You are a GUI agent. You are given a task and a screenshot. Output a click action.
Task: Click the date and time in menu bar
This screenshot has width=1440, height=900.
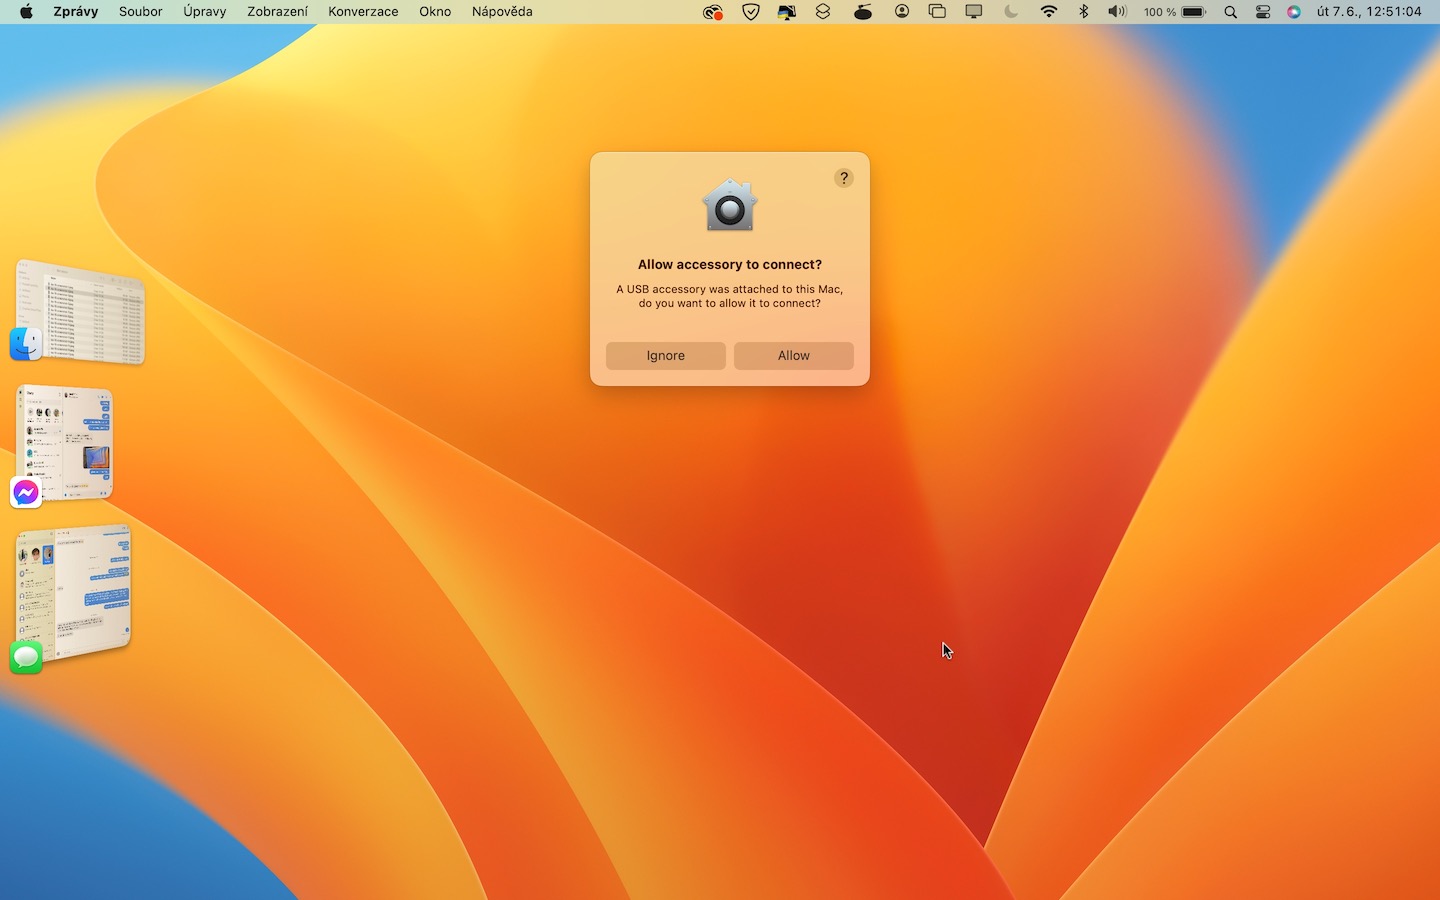[1369, 12]
